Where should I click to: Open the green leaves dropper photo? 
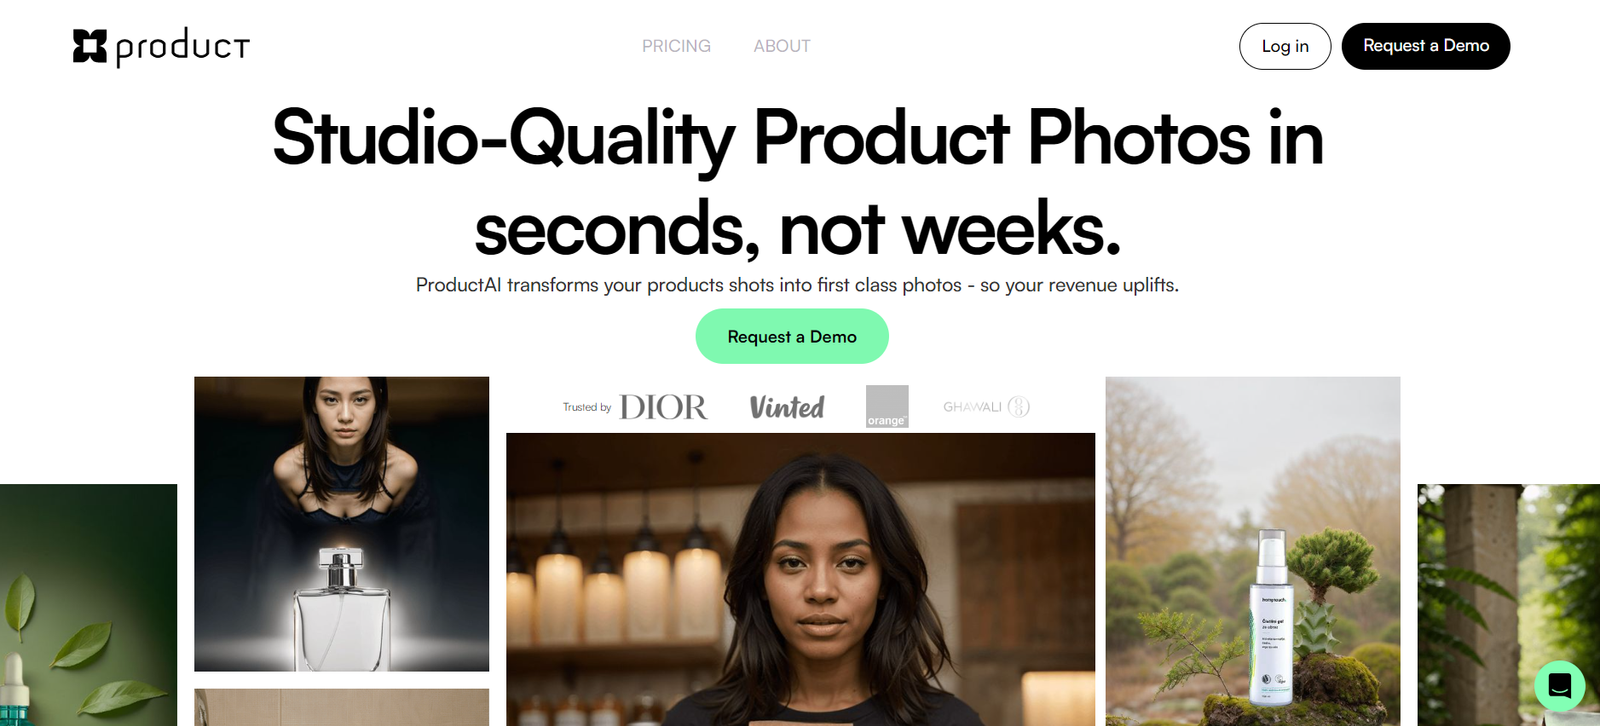(x=88, y=605)
